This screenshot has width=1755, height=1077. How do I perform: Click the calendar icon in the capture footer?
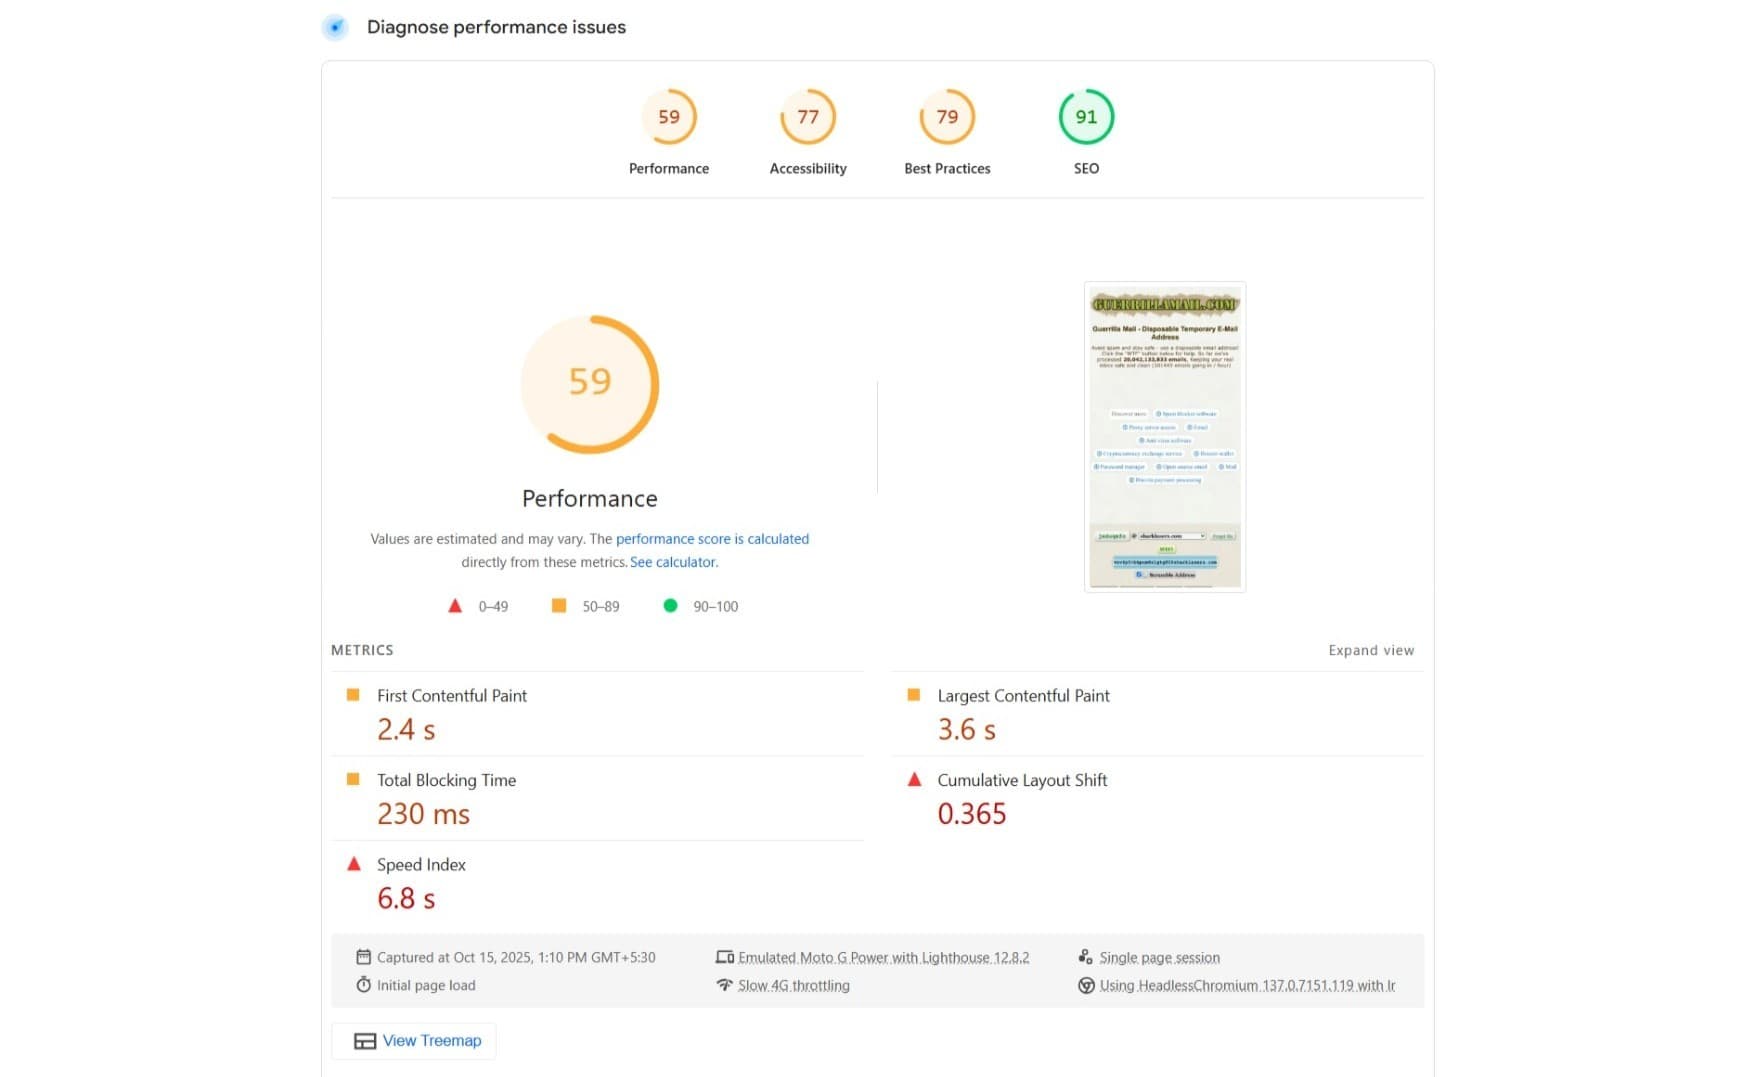coord(363,957)
